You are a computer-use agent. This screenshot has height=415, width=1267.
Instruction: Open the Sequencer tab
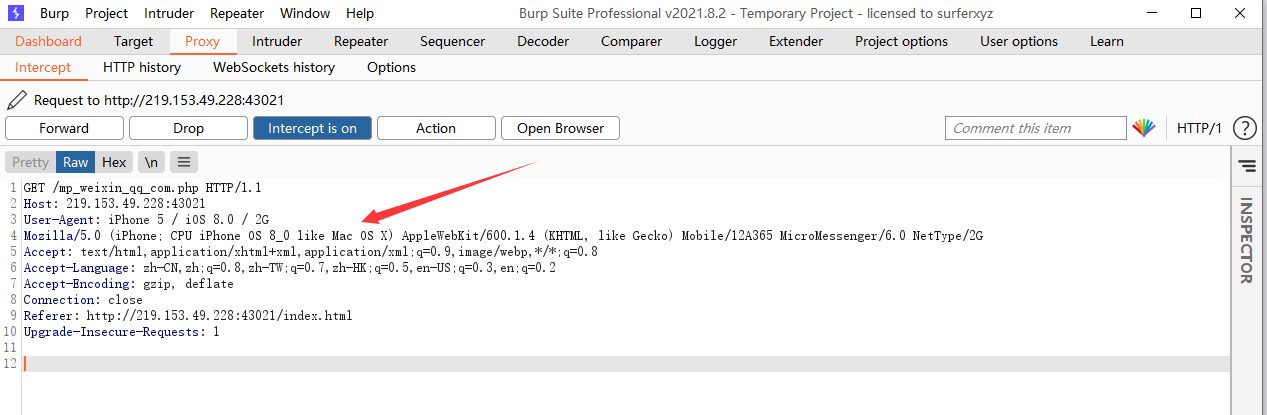coord(452,41)
